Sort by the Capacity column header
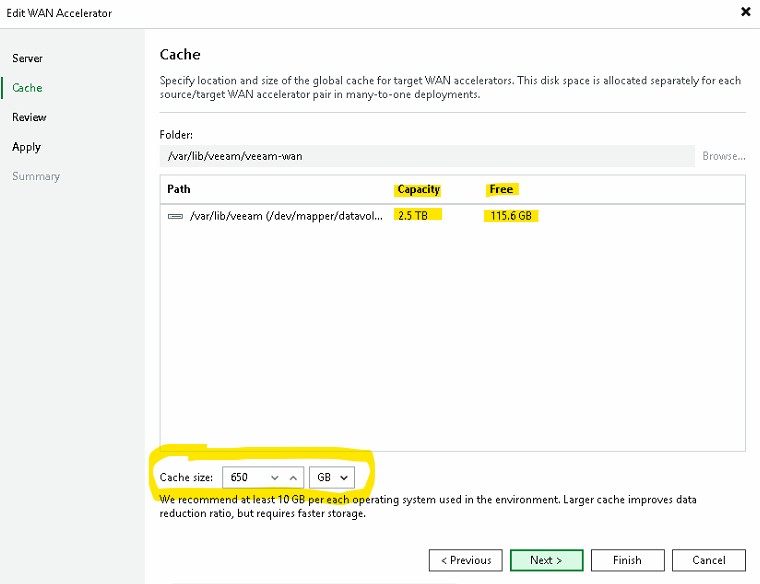 coord(418,189)
